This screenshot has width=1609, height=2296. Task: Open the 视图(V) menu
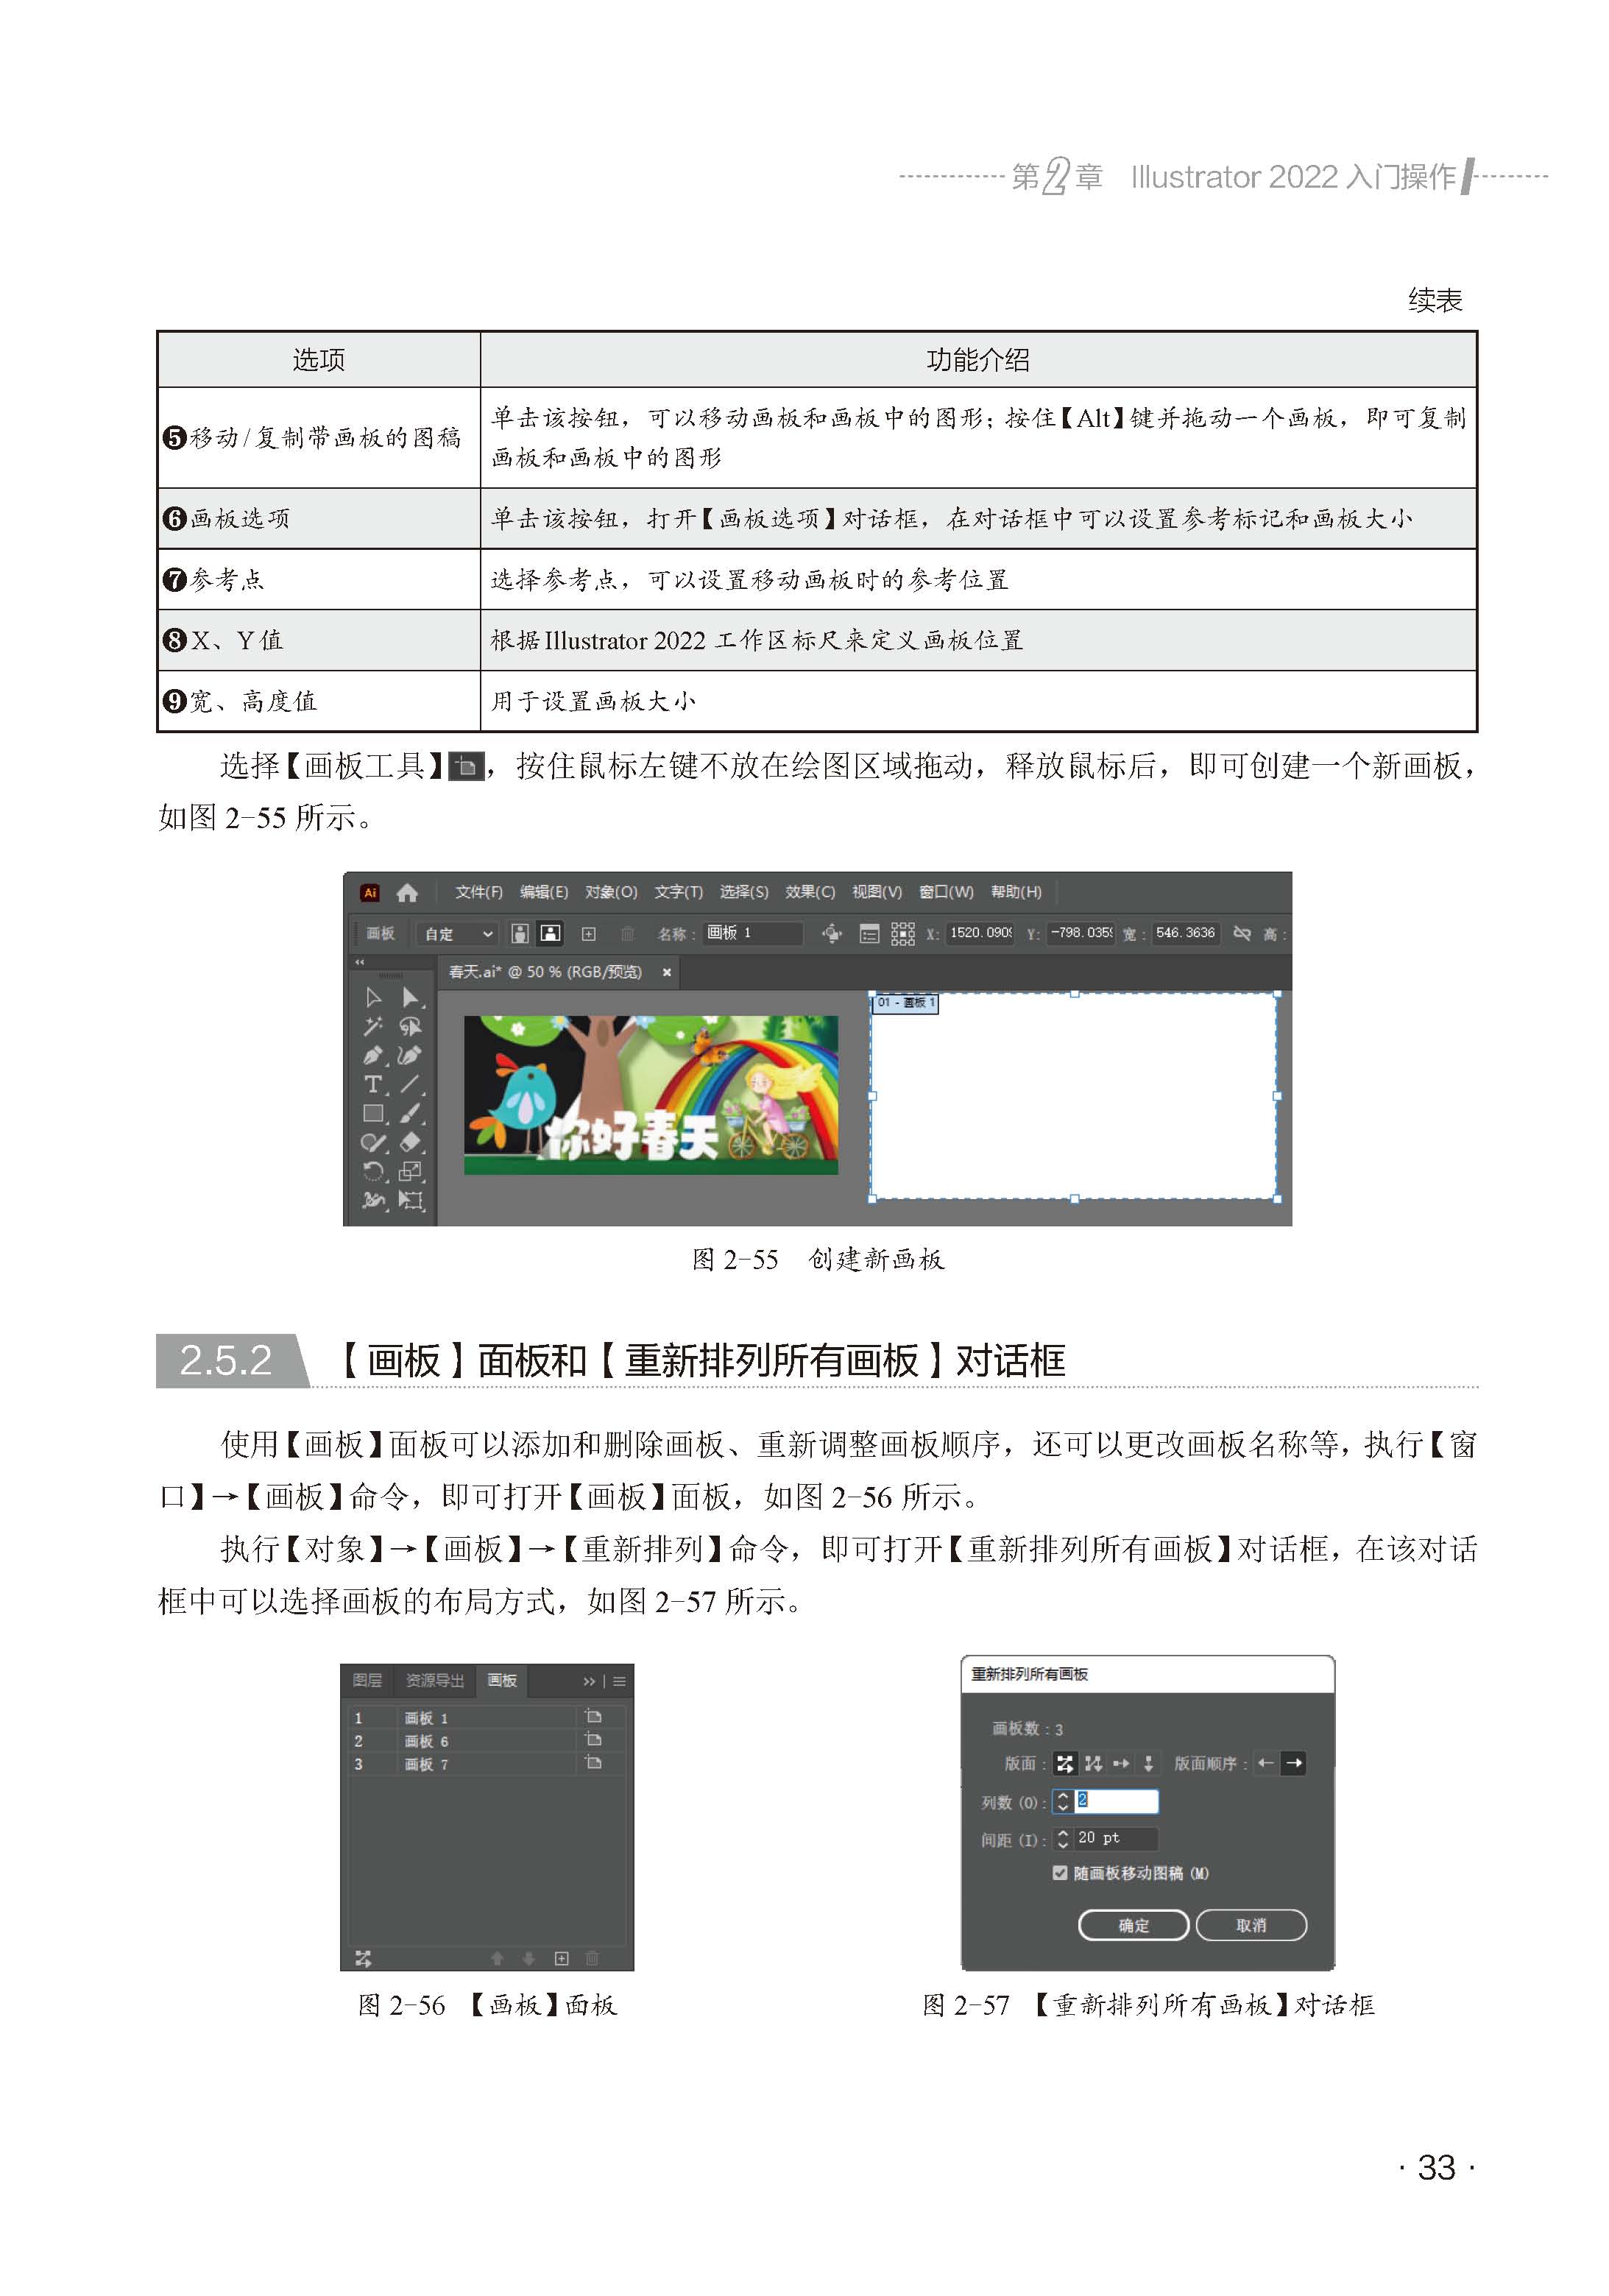pos(877,892)
